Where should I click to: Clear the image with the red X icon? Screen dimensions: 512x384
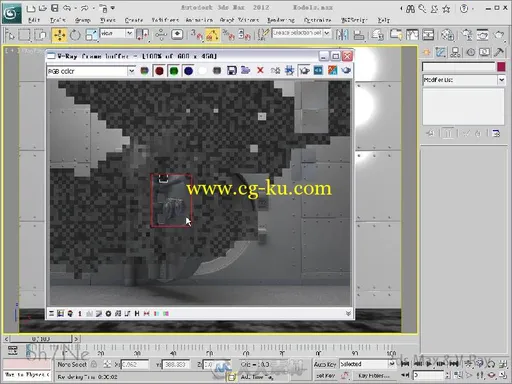[x=260, y=70]
